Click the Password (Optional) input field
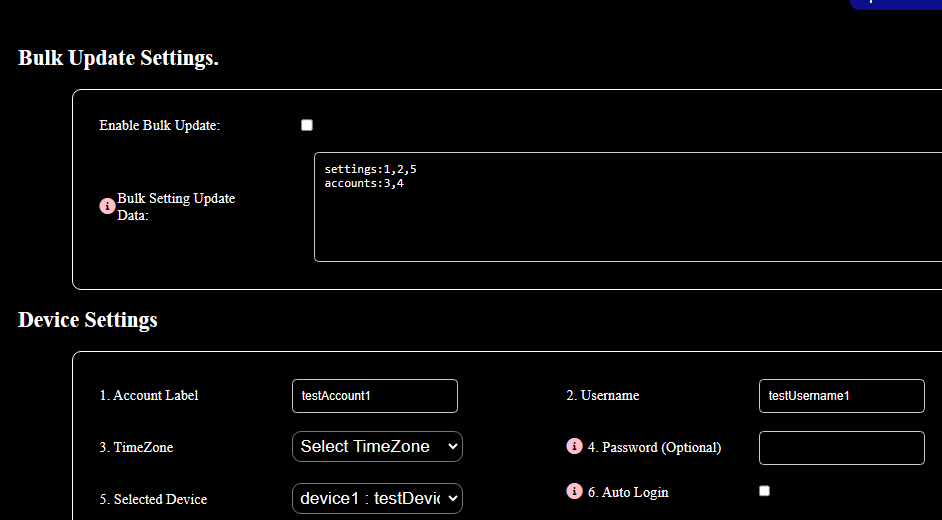 tap(842, 448)
